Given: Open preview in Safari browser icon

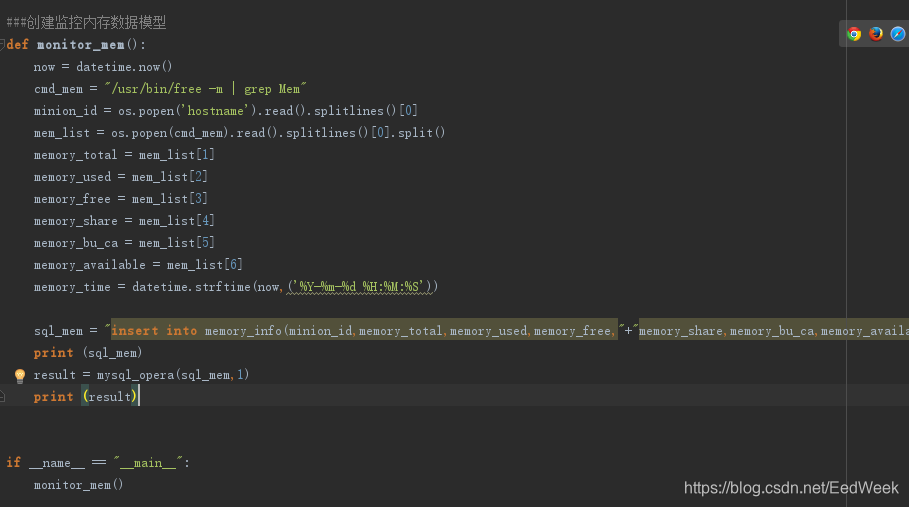Looking at the screenshot, I should 898,34.
